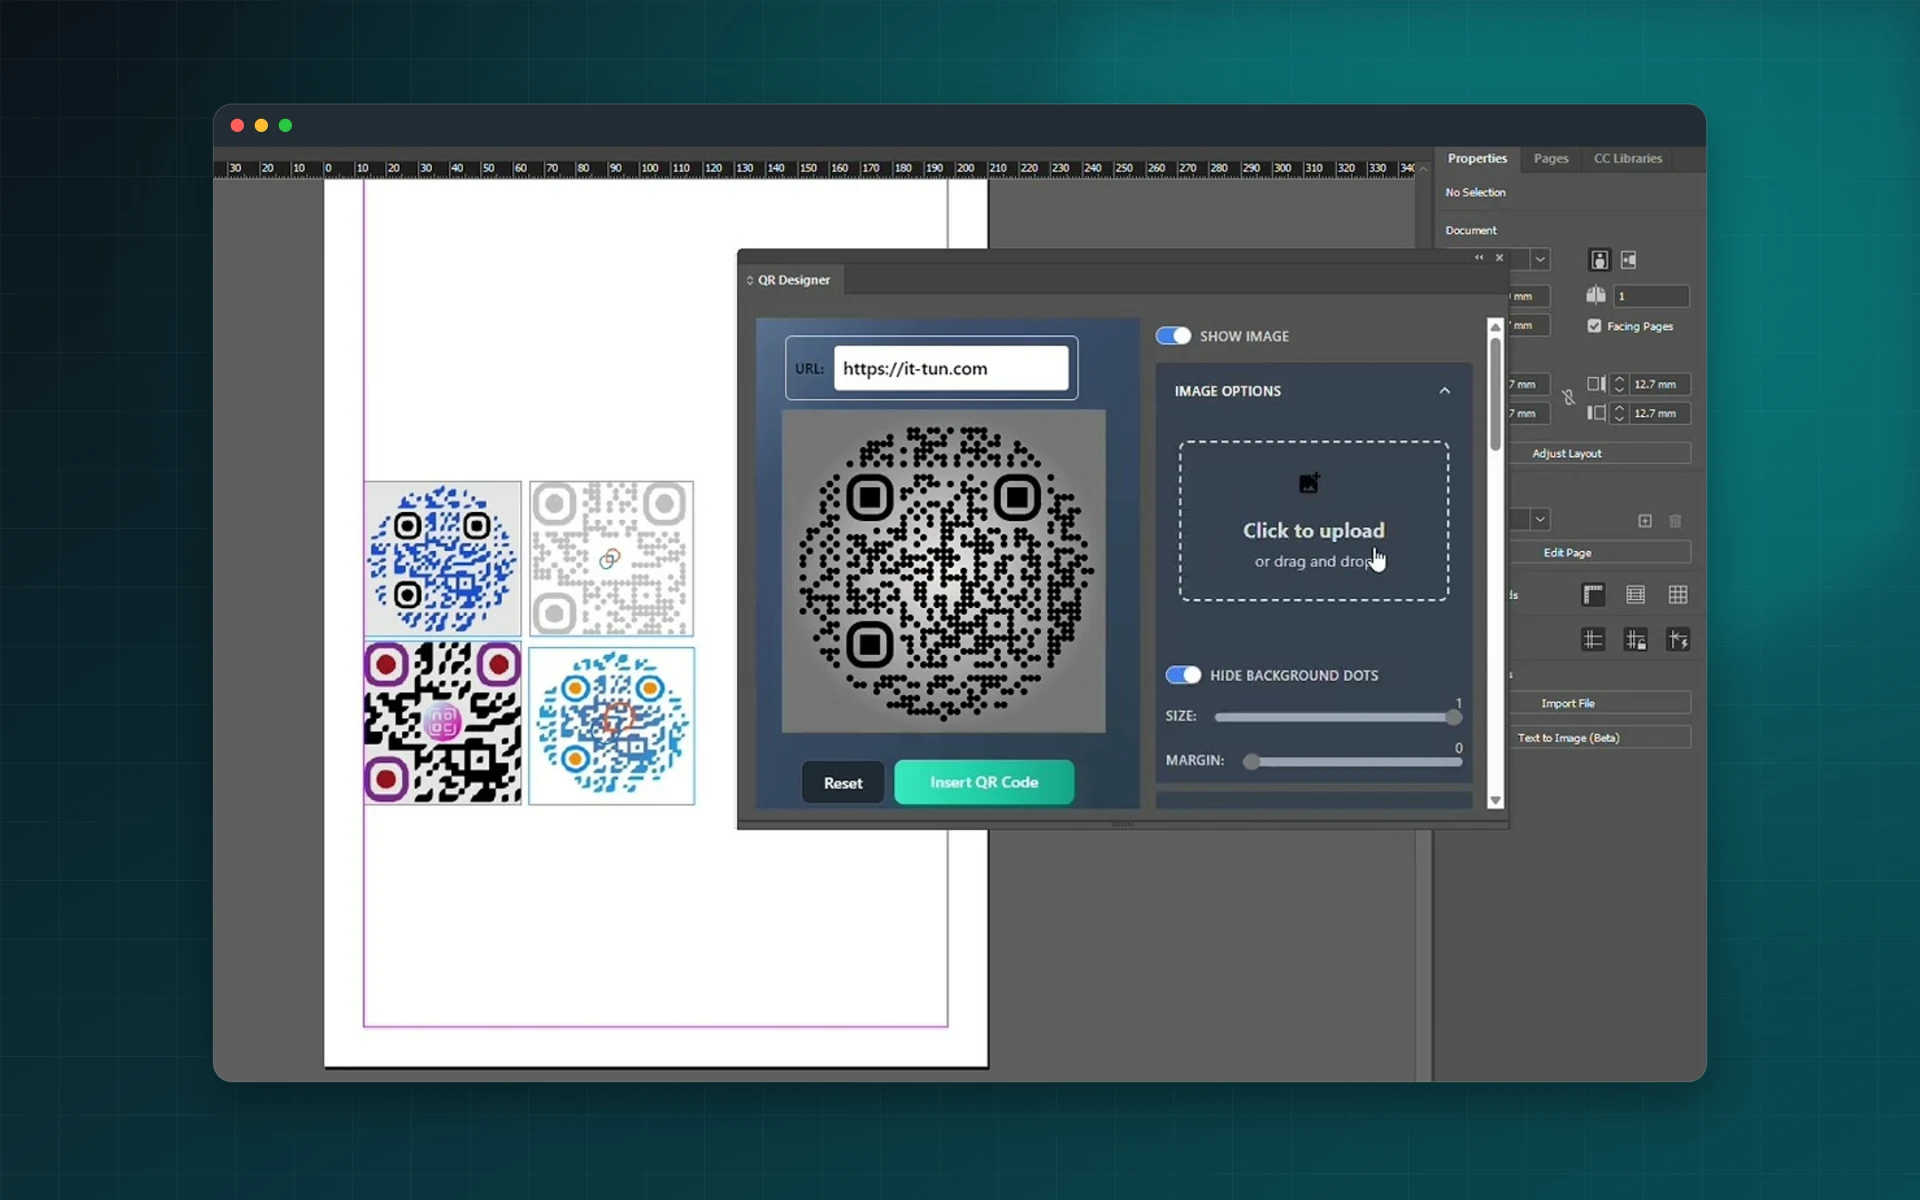1920x1200 pixels.
Task: Click the image upload icon in drop zone
Action: click(1309, 483)
